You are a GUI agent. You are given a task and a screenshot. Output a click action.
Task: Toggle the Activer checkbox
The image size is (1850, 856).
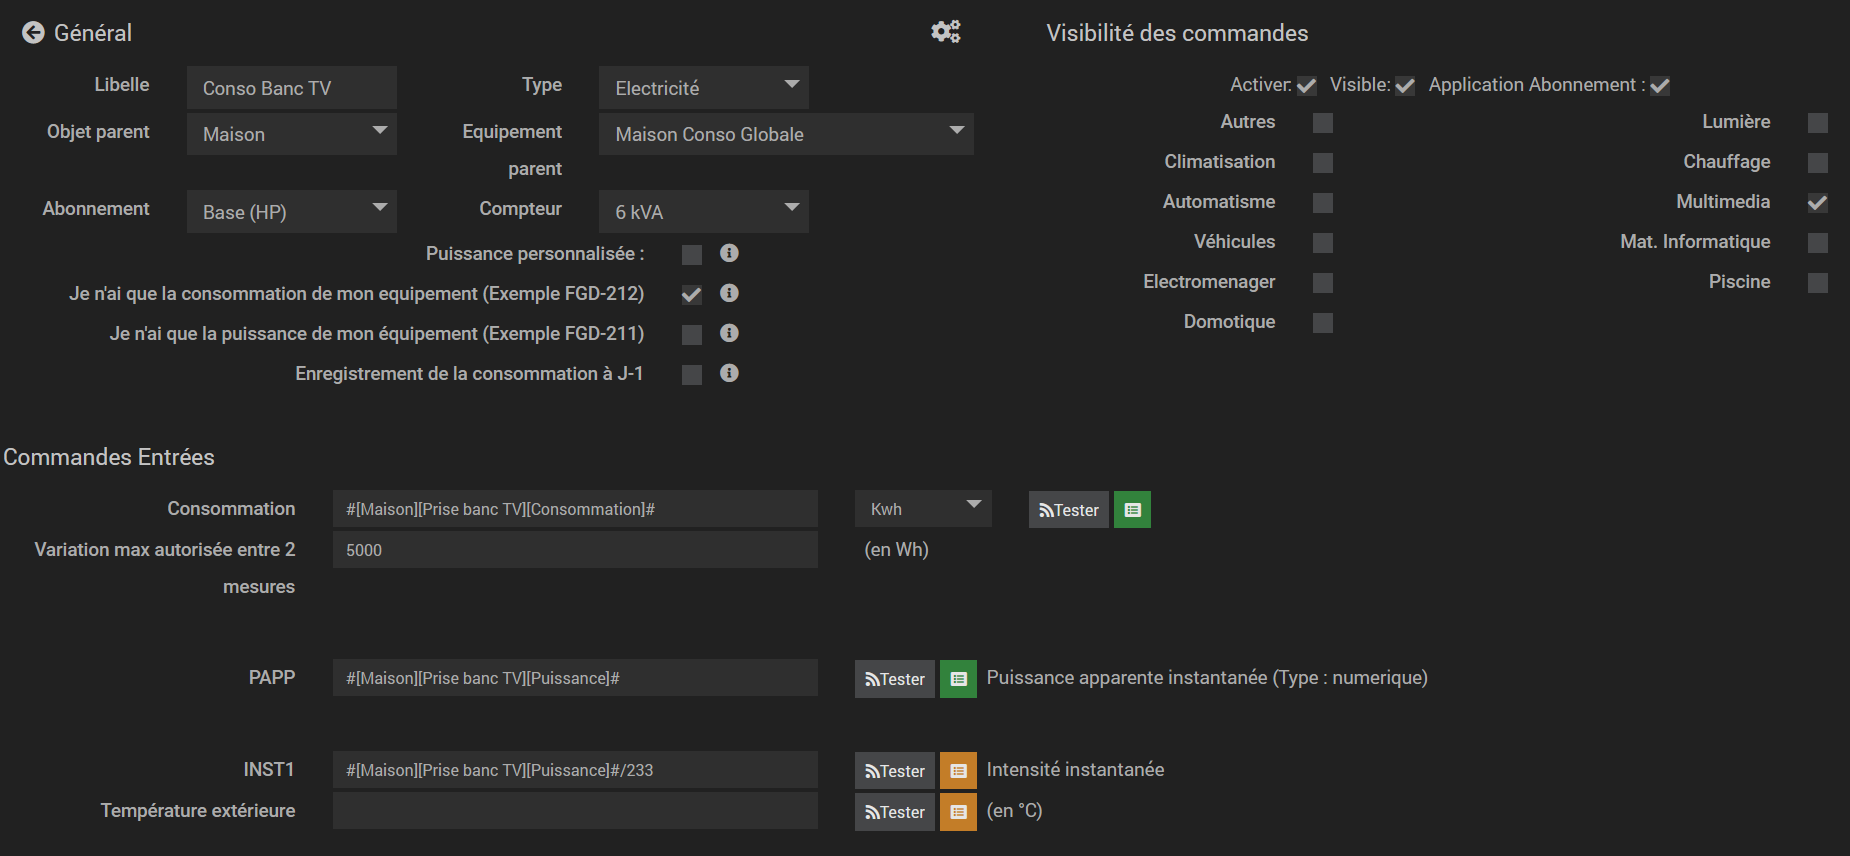point(1306,86)
